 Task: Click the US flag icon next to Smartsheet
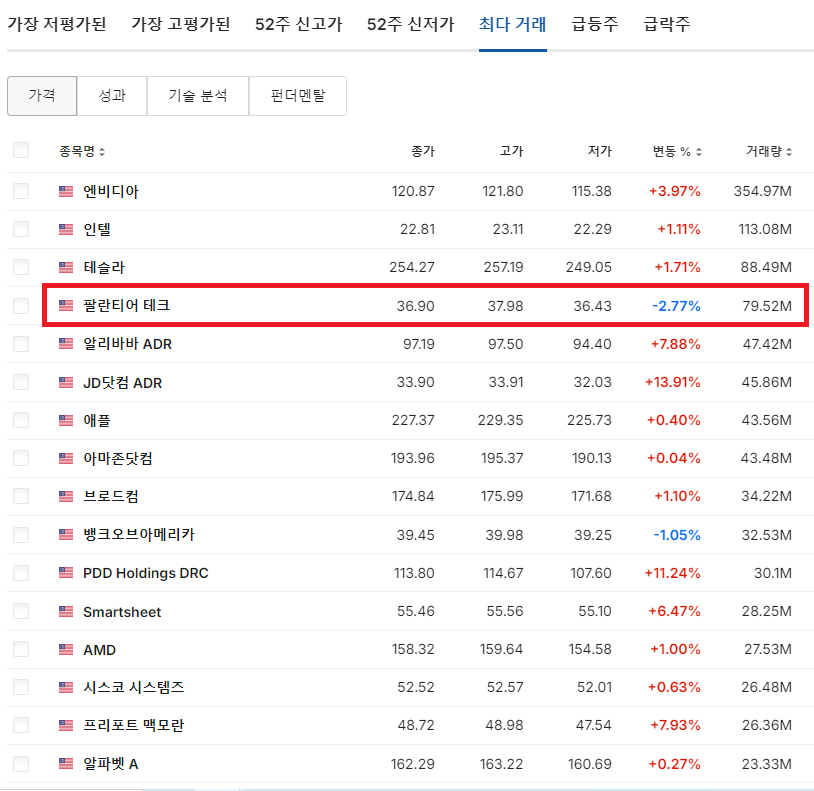[66, 612]
